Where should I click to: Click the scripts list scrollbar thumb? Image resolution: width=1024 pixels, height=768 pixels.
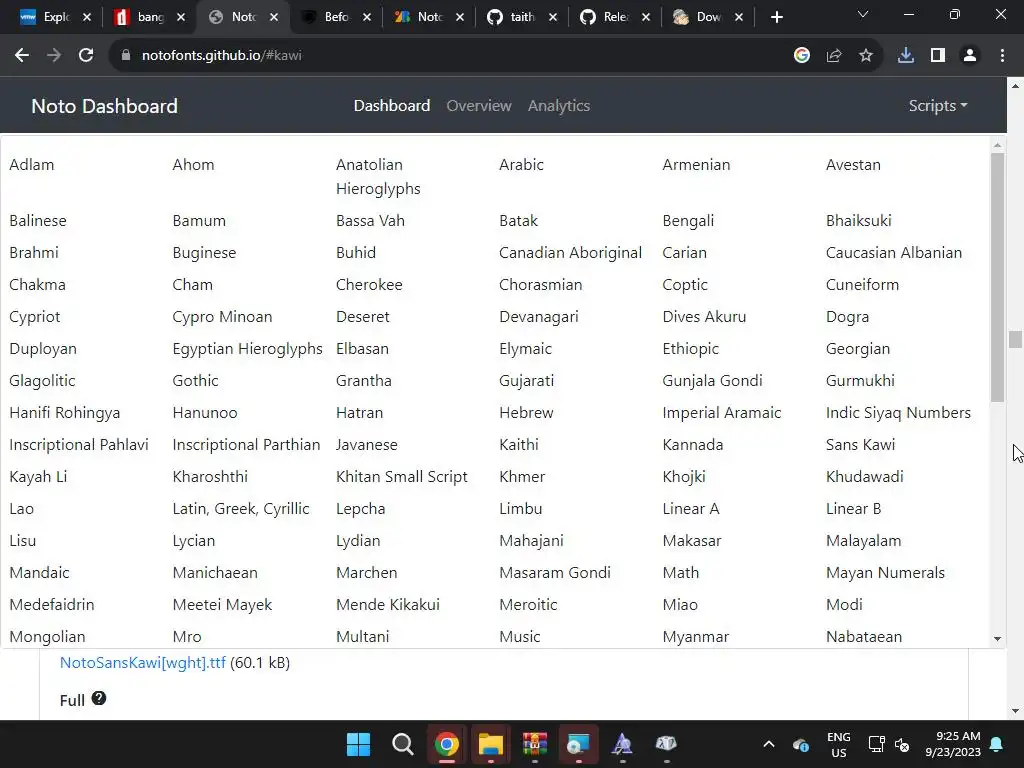point(997,278)
